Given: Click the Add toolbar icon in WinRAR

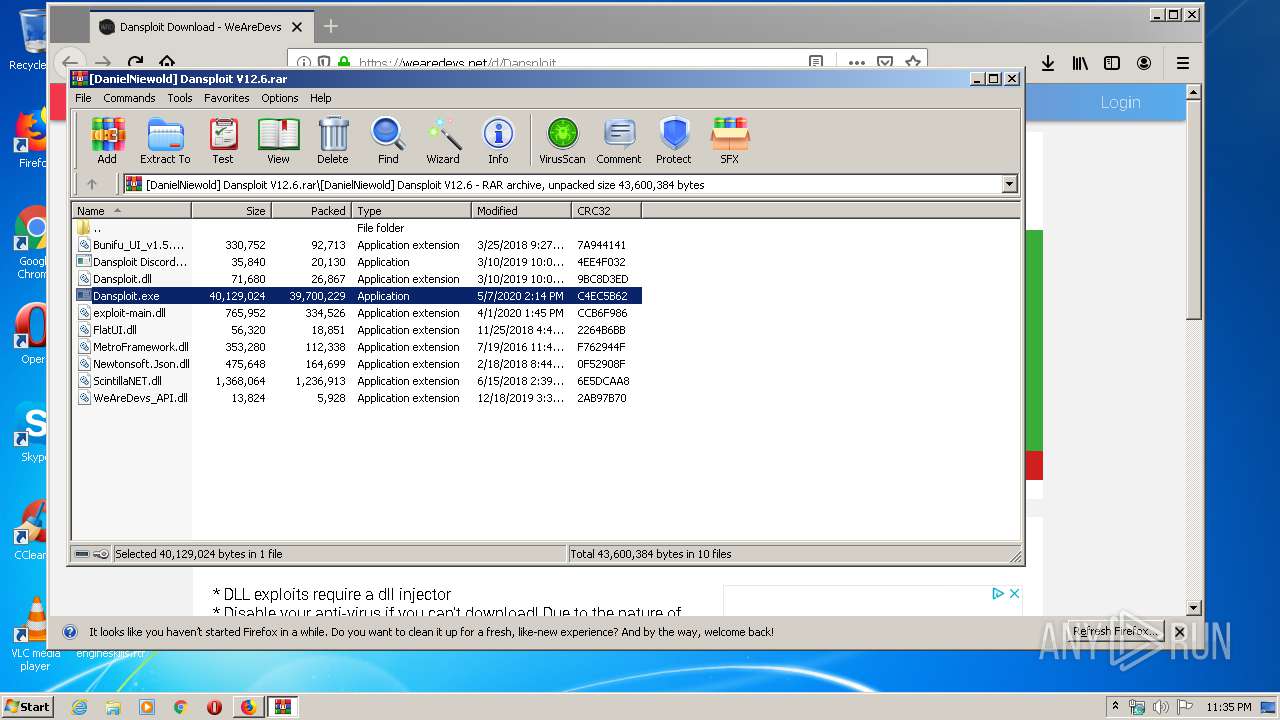Looking at the screenshot, I should (107, 140).
